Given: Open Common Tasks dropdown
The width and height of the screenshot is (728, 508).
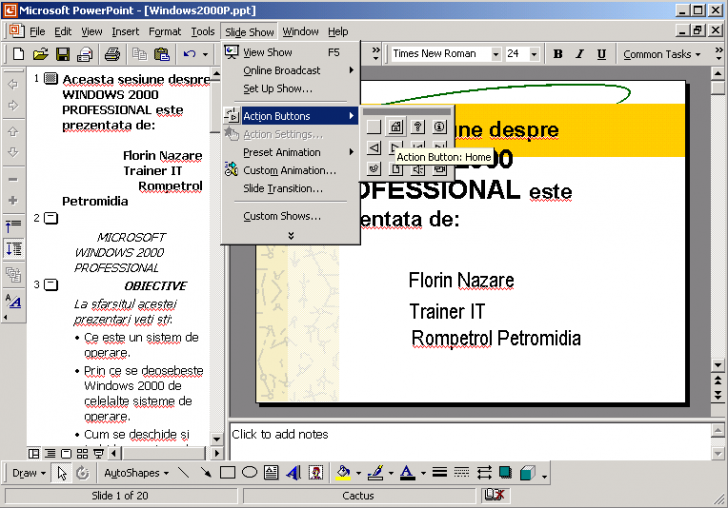Looking at the screenshot, I should pos(662,54).
